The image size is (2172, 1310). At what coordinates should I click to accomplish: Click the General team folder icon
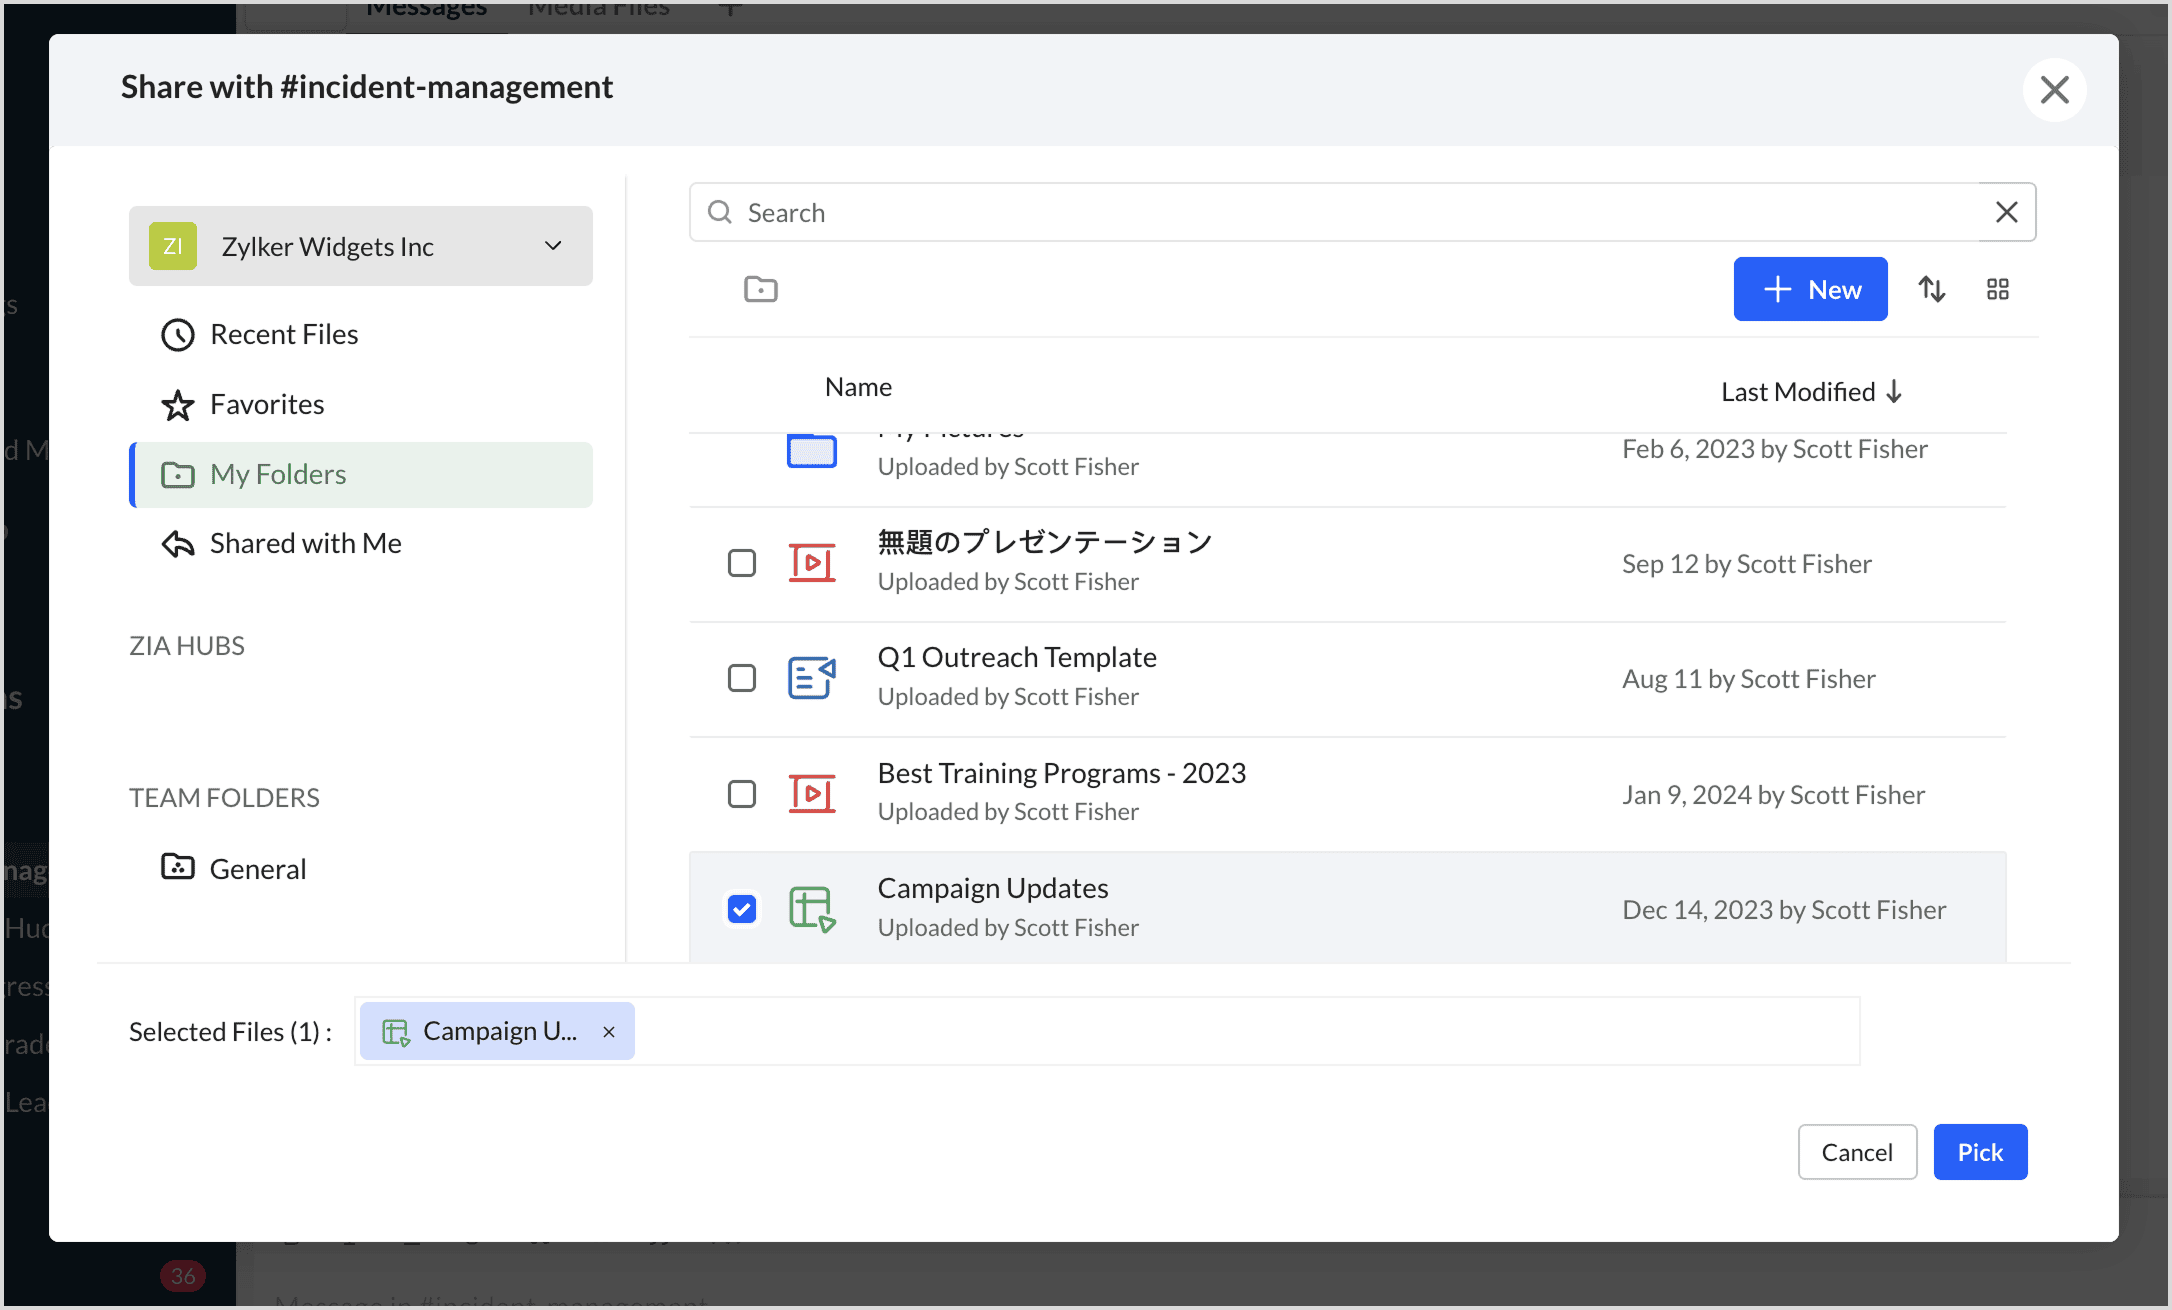point(178,867)
